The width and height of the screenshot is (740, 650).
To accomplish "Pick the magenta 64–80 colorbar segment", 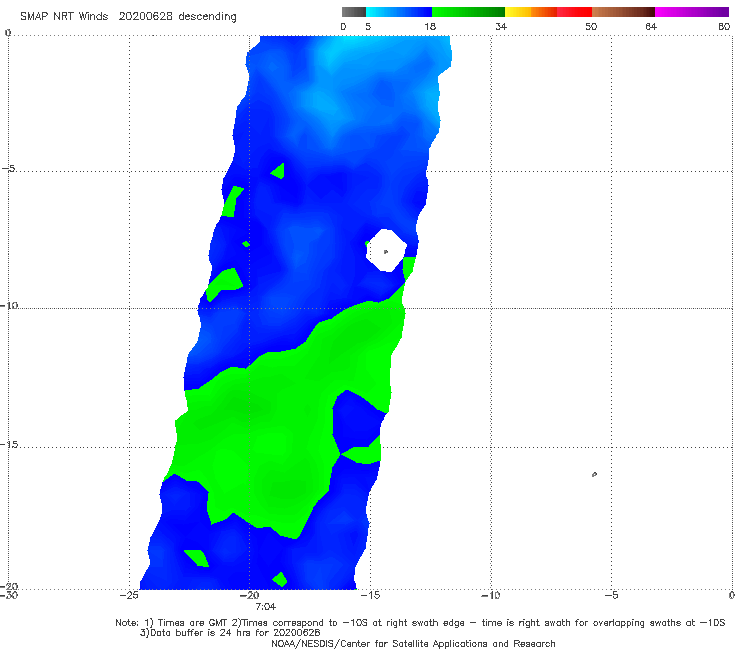I will 692,12.
